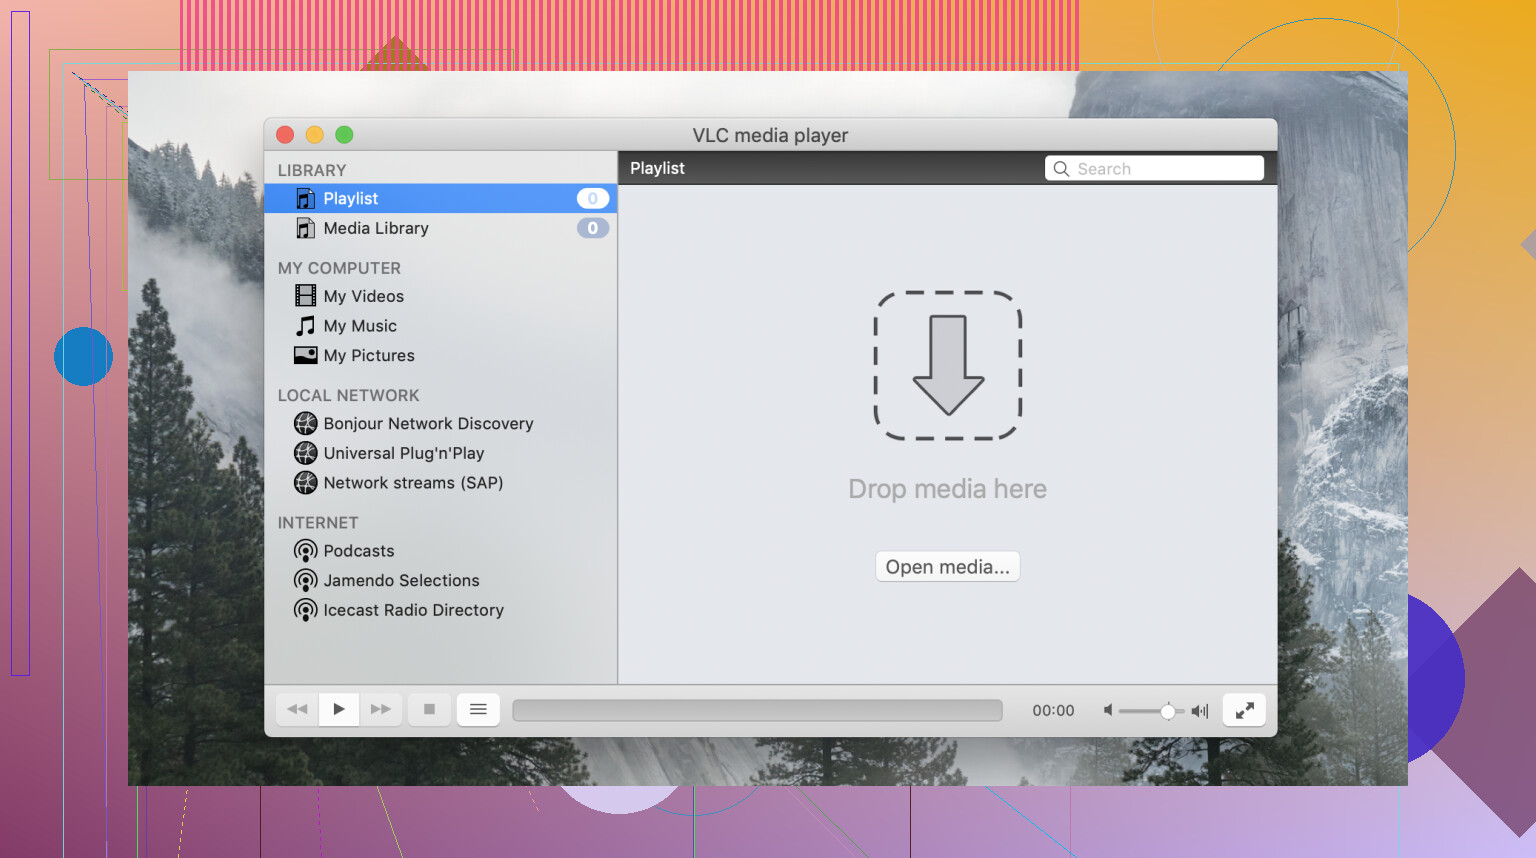
Task: Toggle the playlist view list icon
Action: point(478,709)
